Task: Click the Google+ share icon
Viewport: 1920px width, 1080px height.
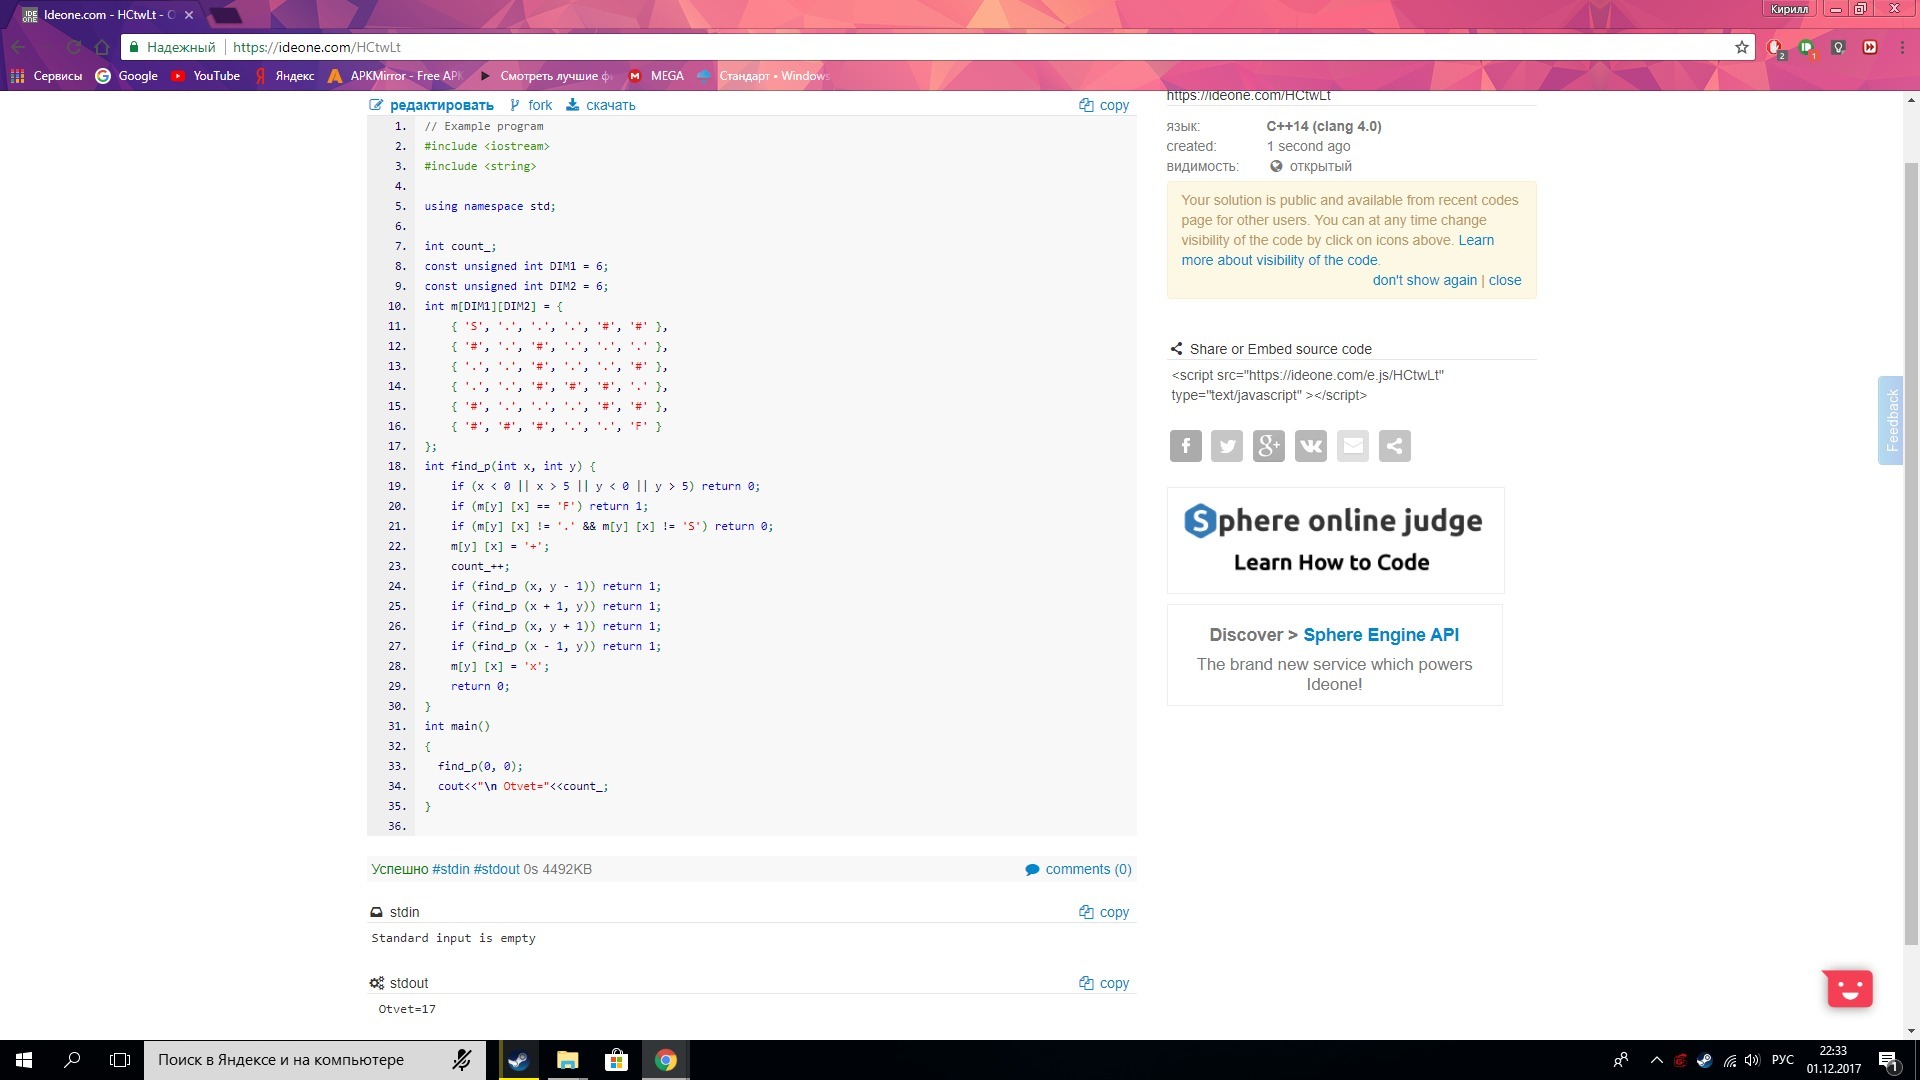Action: point(1269,446)
